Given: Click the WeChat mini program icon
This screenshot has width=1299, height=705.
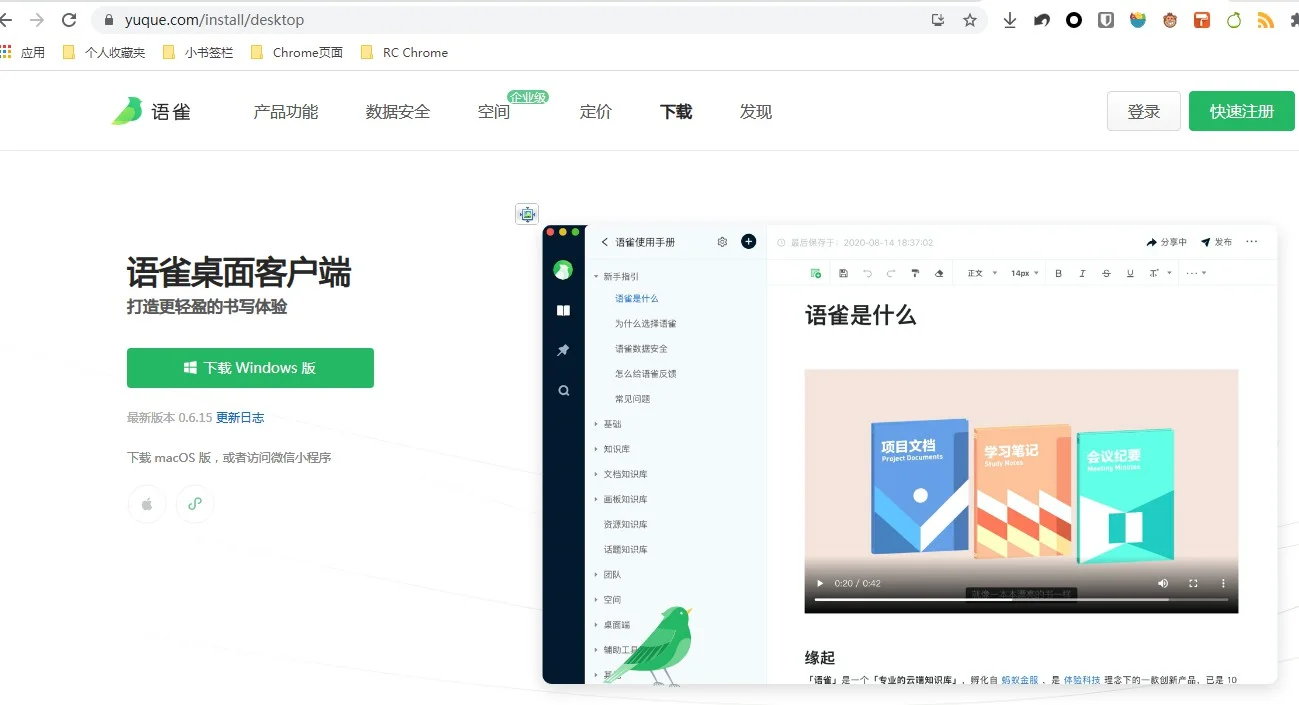Looking at the screenshot, I should 195,504.
